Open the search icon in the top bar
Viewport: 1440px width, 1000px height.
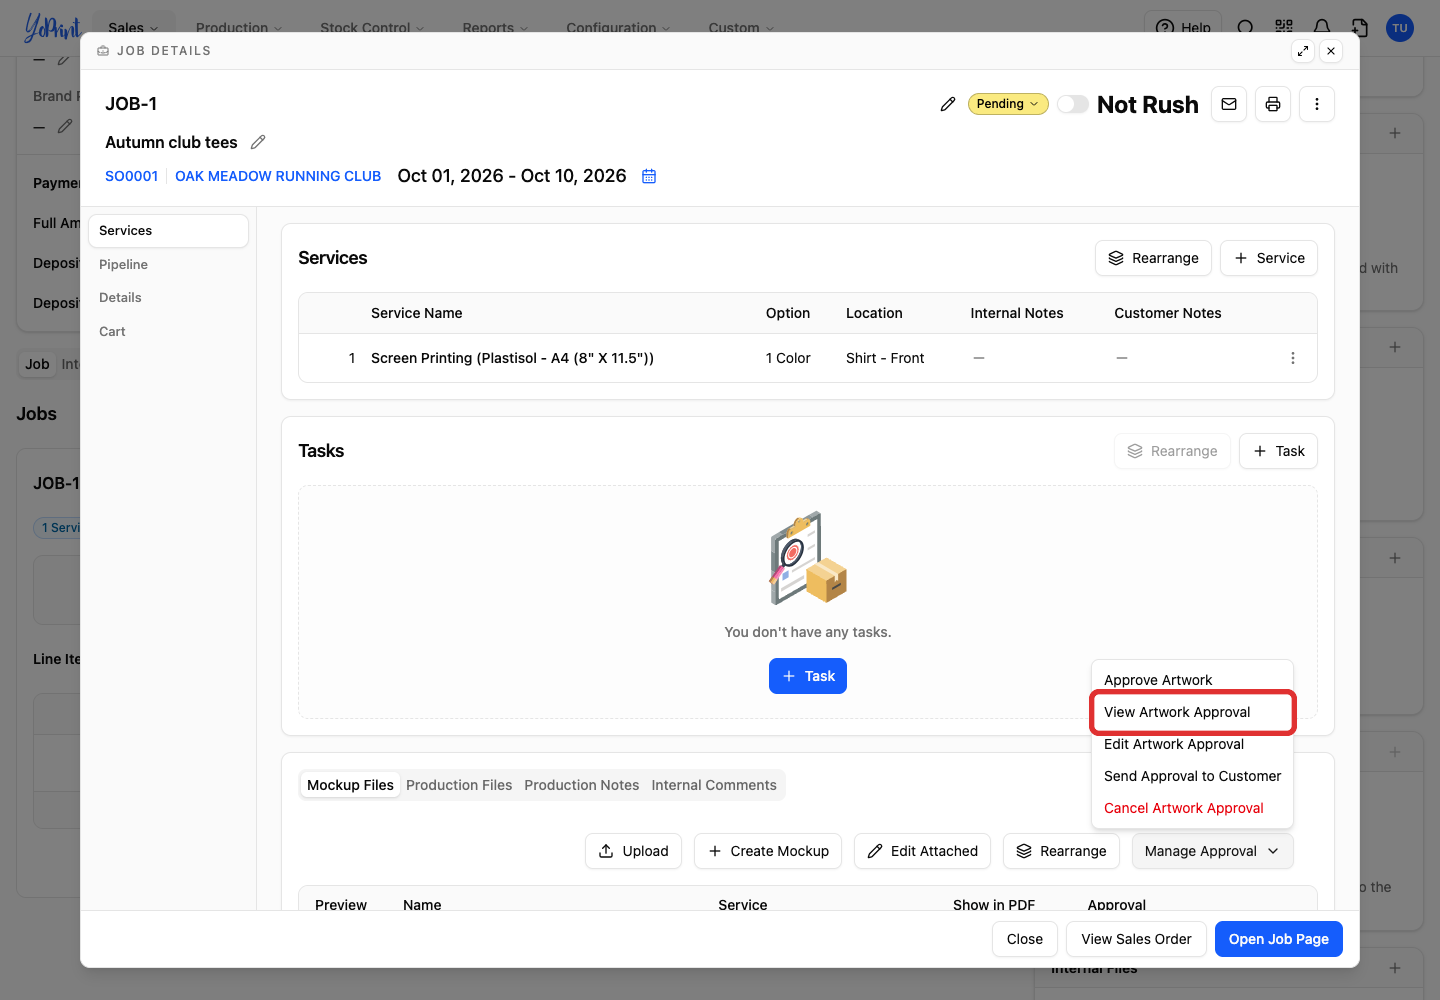coord(1246,27)
